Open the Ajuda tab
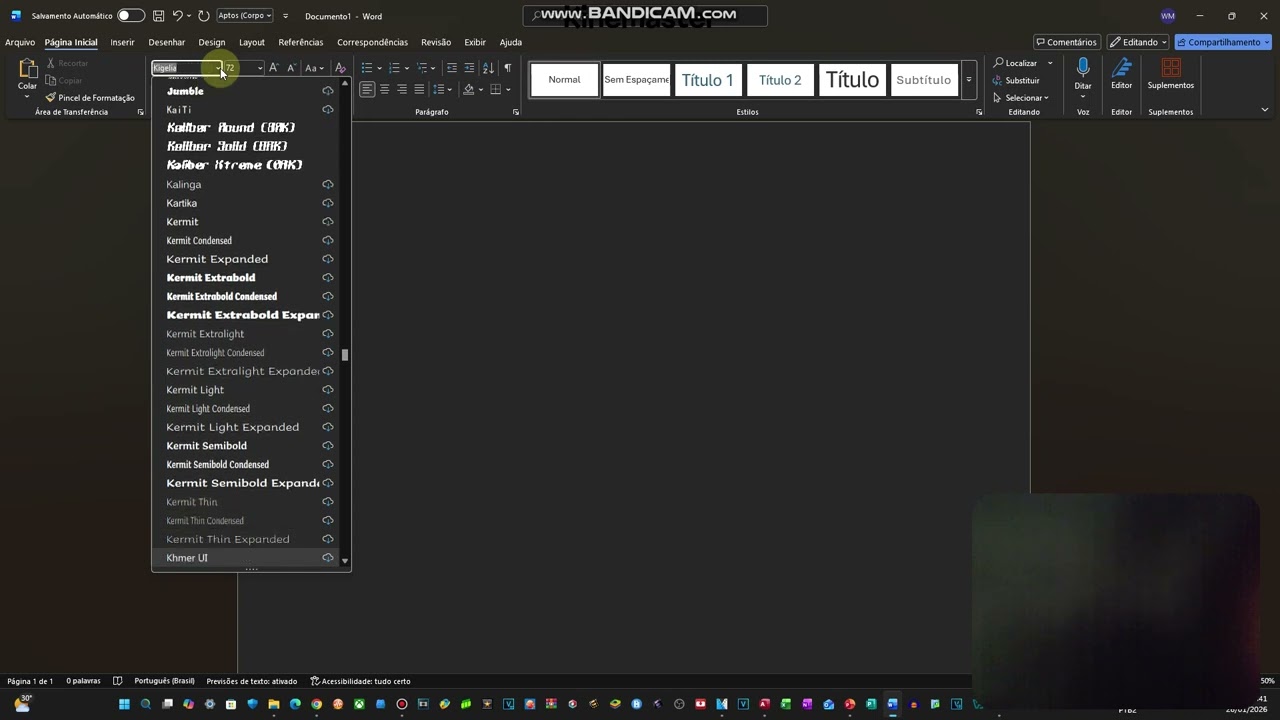The width and height of the screenshot is (1280, 720). click(x=511, y=42)
